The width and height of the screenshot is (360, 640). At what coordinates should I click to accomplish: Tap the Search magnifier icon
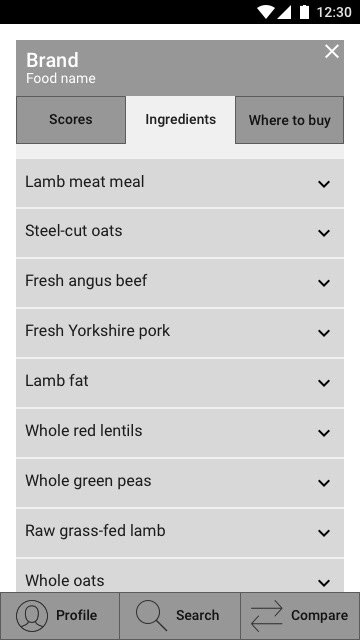pos(151,616)
